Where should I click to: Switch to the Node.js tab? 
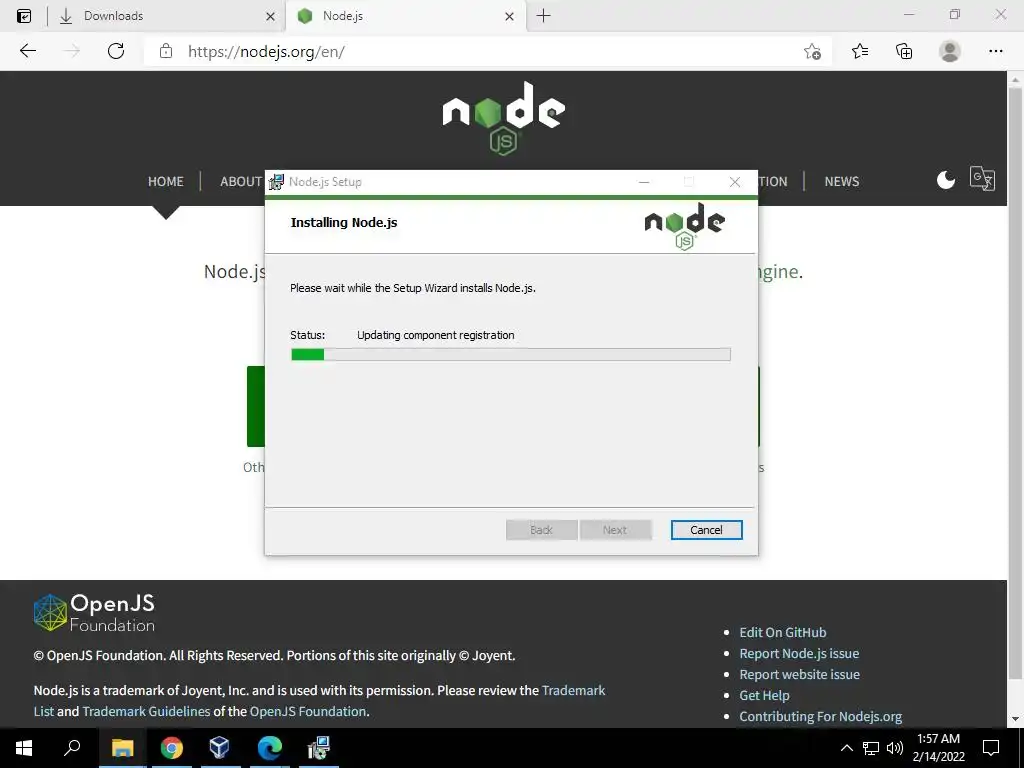[405, 16]
